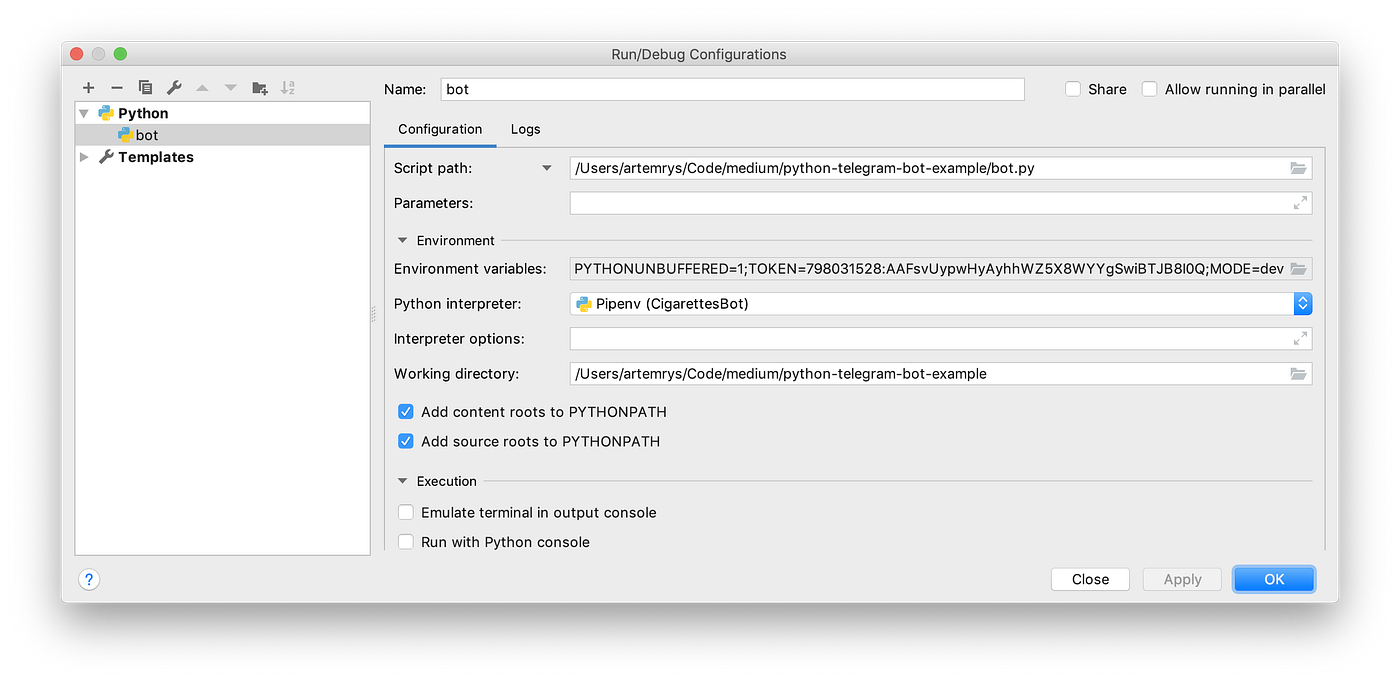
Task: Uncheck Add content roots to PYTHONPATH
Action: 406,412
